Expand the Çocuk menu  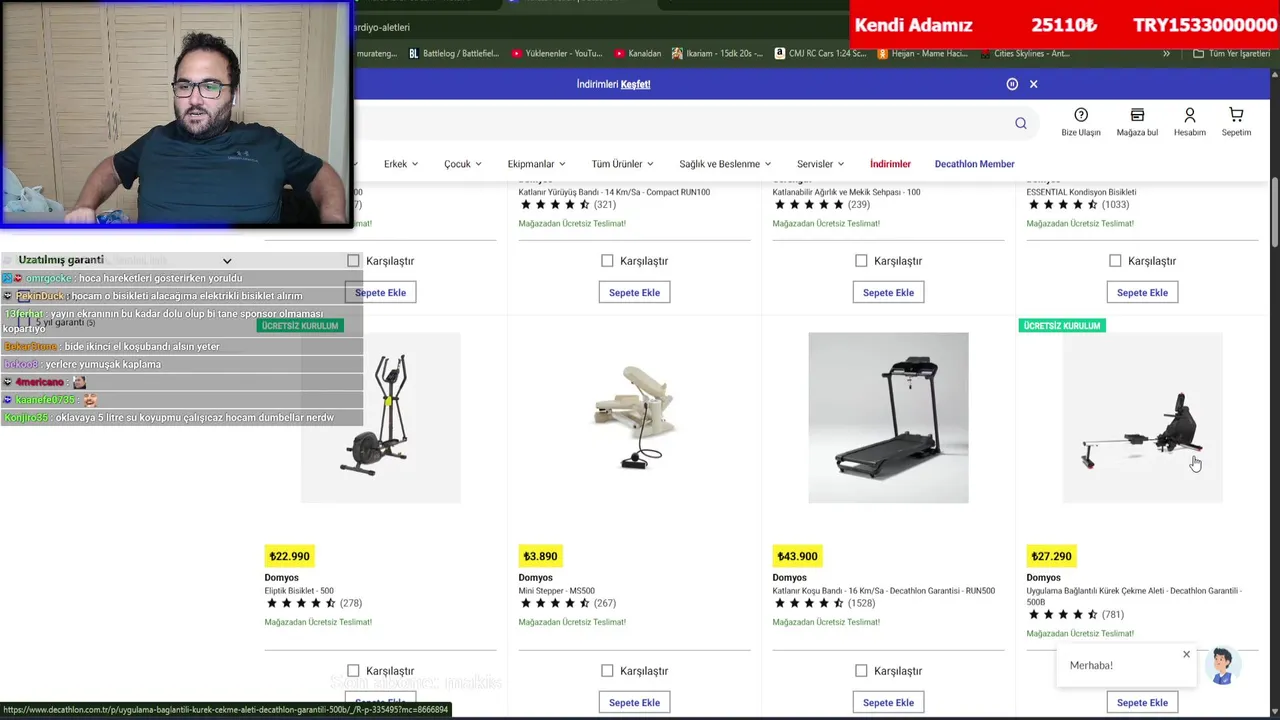click(x=463, y=164)
